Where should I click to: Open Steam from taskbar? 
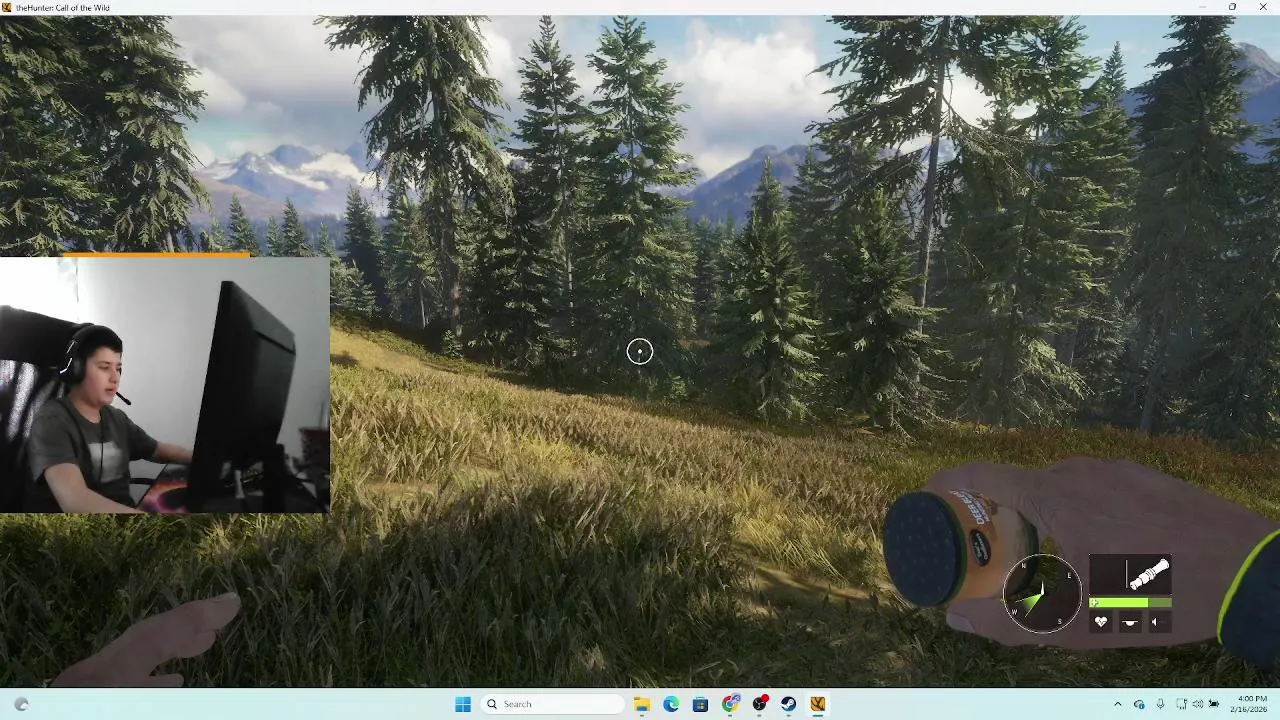(x=788, y=704)
